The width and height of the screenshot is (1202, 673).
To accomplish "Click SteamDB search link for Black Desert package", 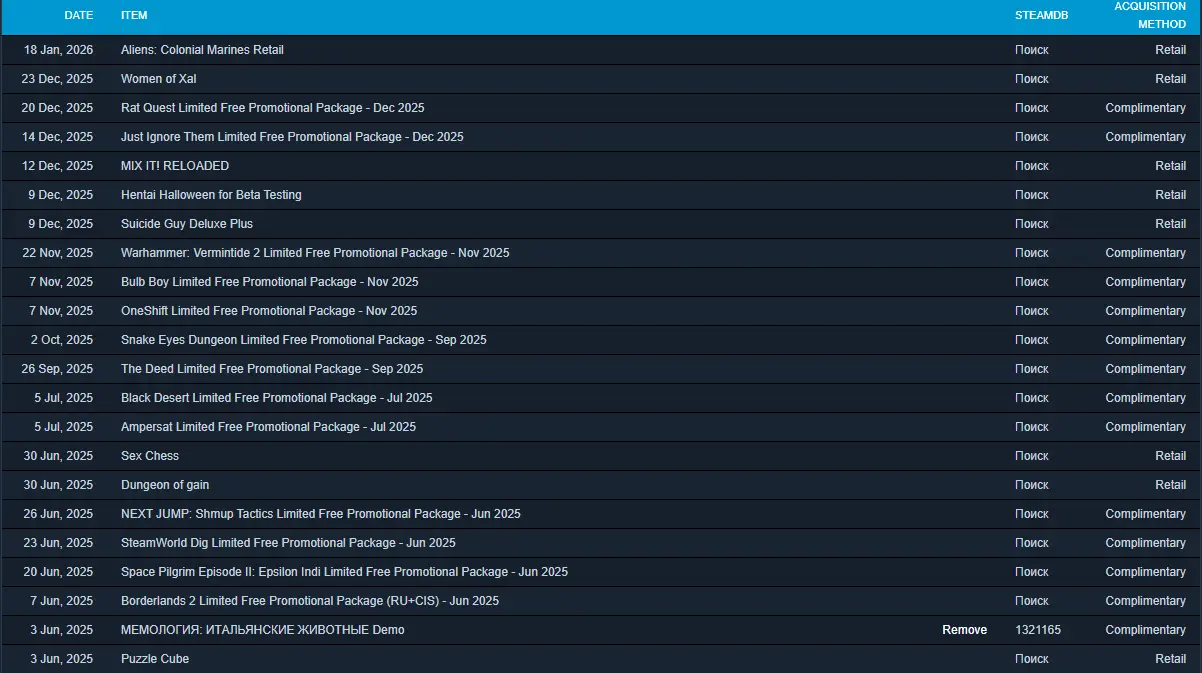I will 1031,398.
